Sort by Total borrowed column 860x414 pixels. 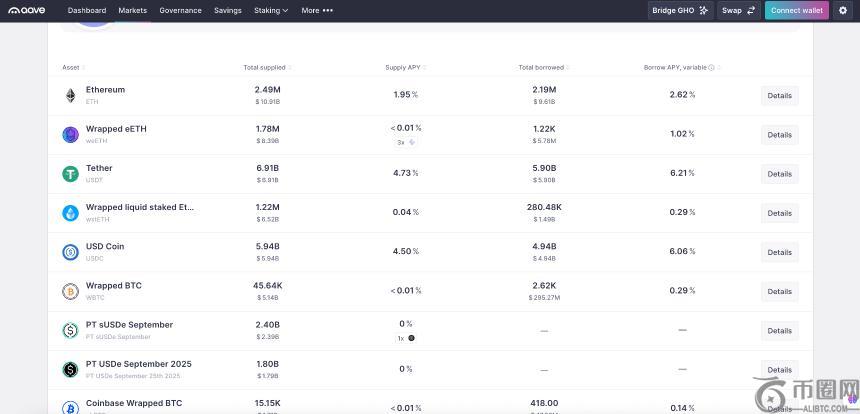542,68
